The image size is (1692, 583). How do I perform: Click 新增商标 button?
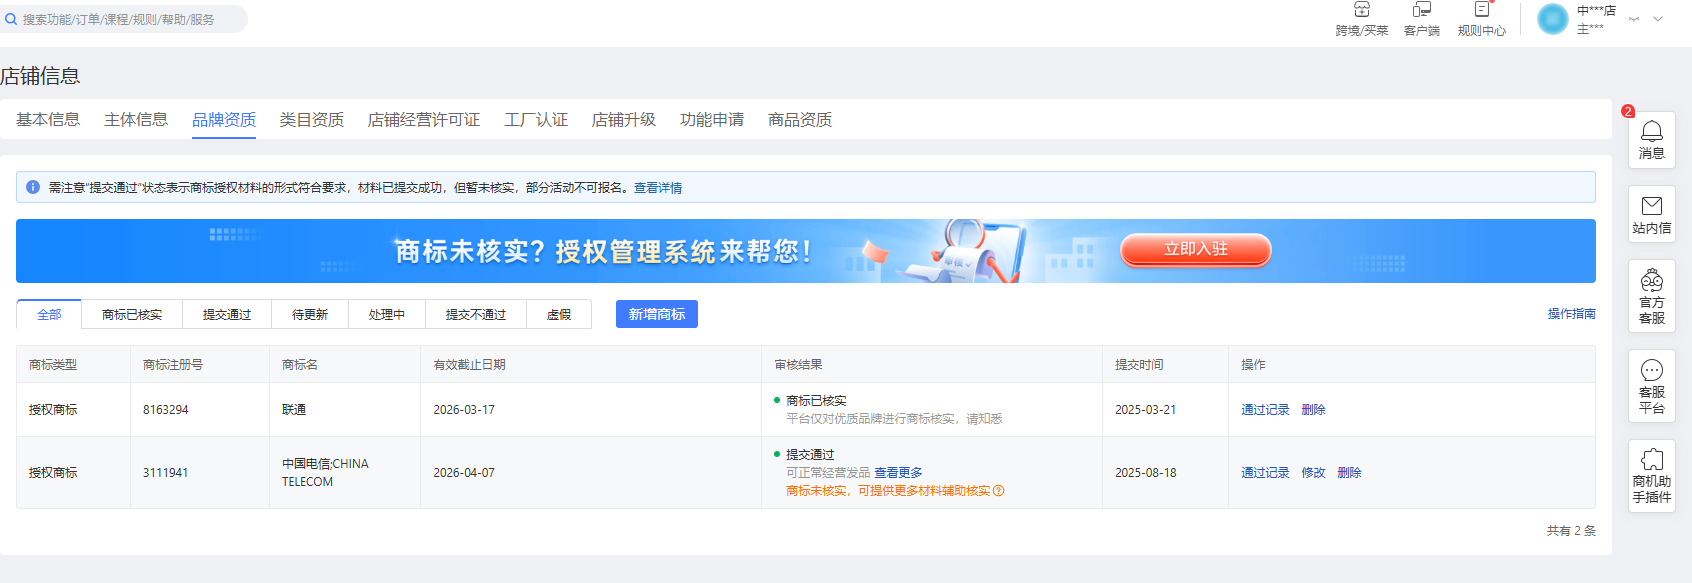(657, 314)
